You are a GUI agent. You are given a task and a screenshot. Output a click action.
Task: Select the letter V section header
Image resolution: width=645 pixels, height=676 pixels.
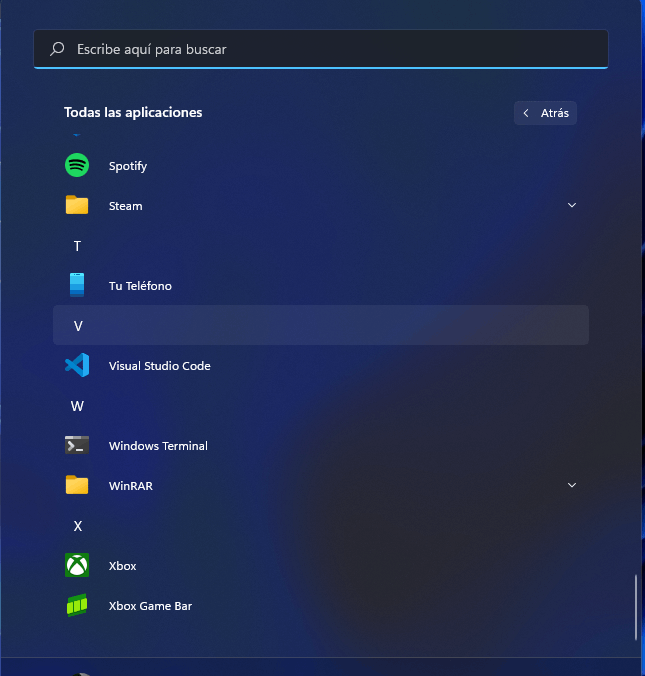(x=321, y=325)
